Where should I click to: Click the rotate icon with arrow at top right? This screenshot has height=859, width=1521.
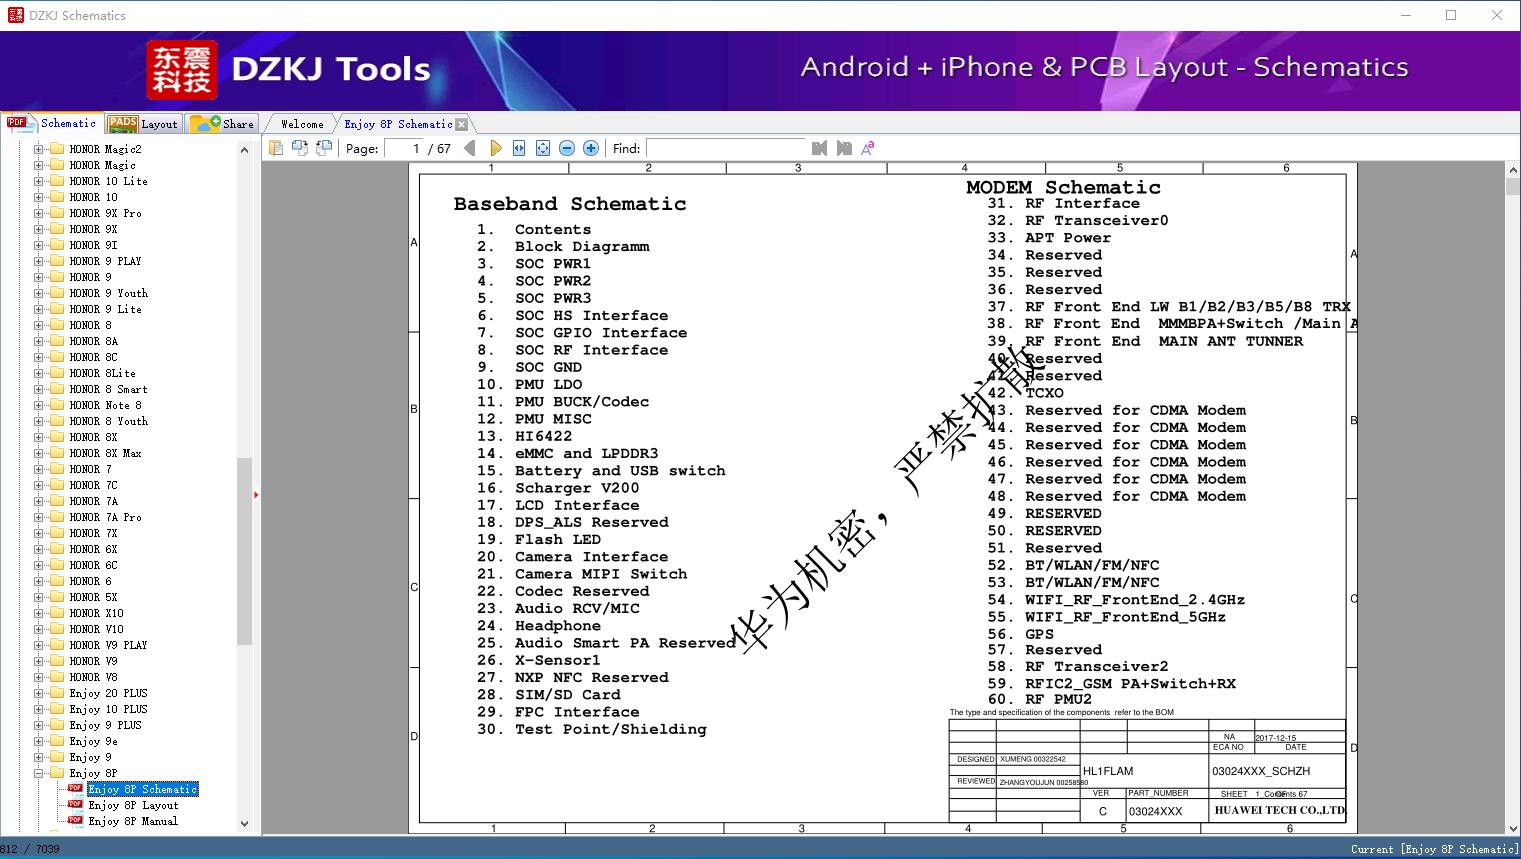pos(300,148)
